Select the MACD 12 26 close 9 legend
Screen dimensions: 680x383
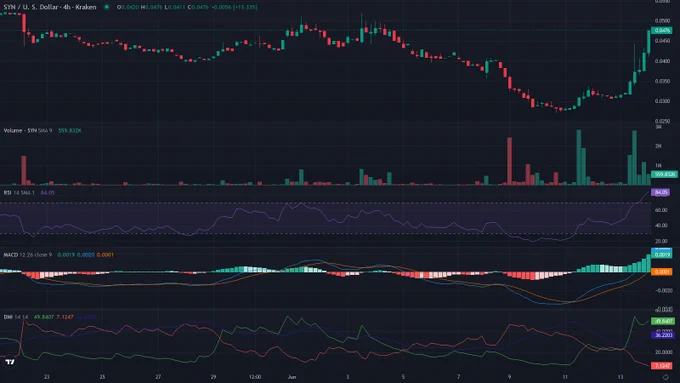click(x=27, y=255)
